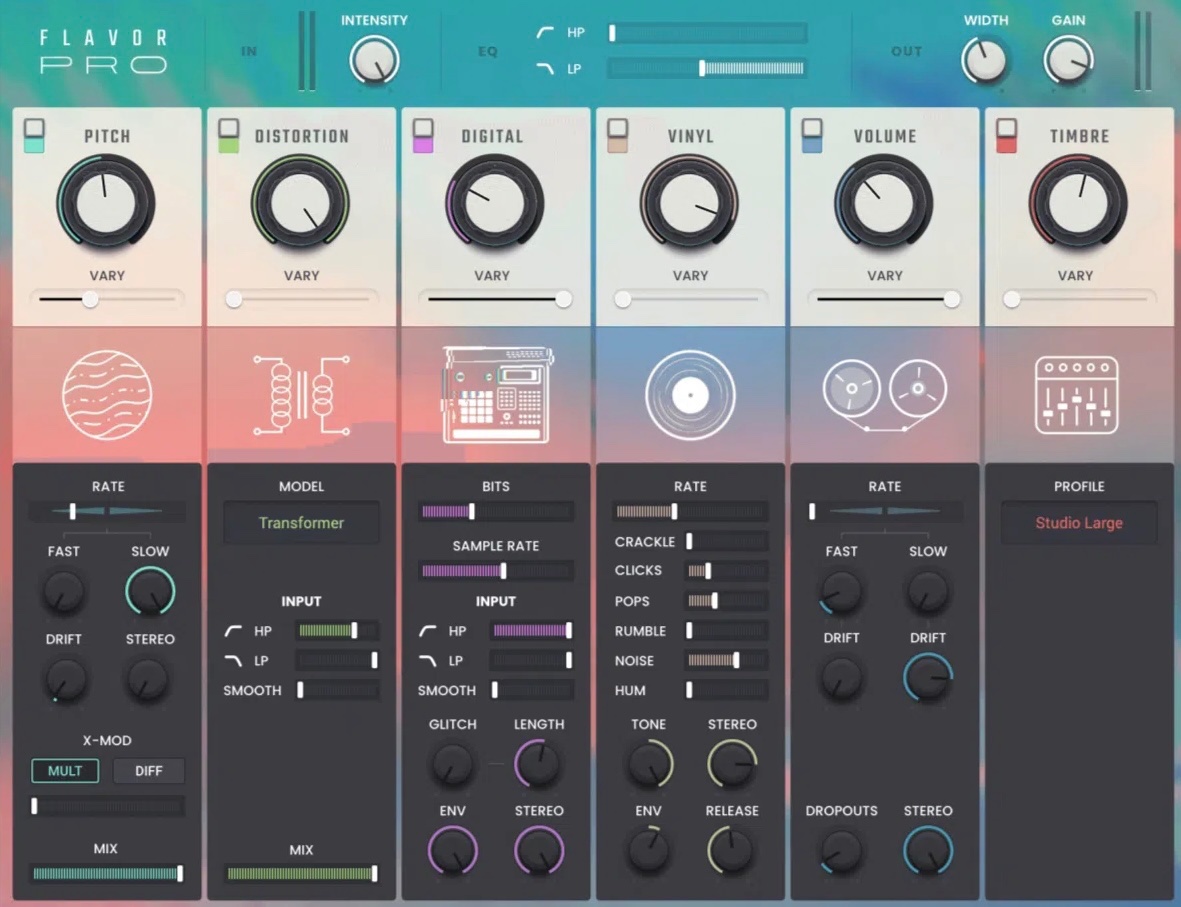Click the Pitch Slow knob

click(150, 591)
